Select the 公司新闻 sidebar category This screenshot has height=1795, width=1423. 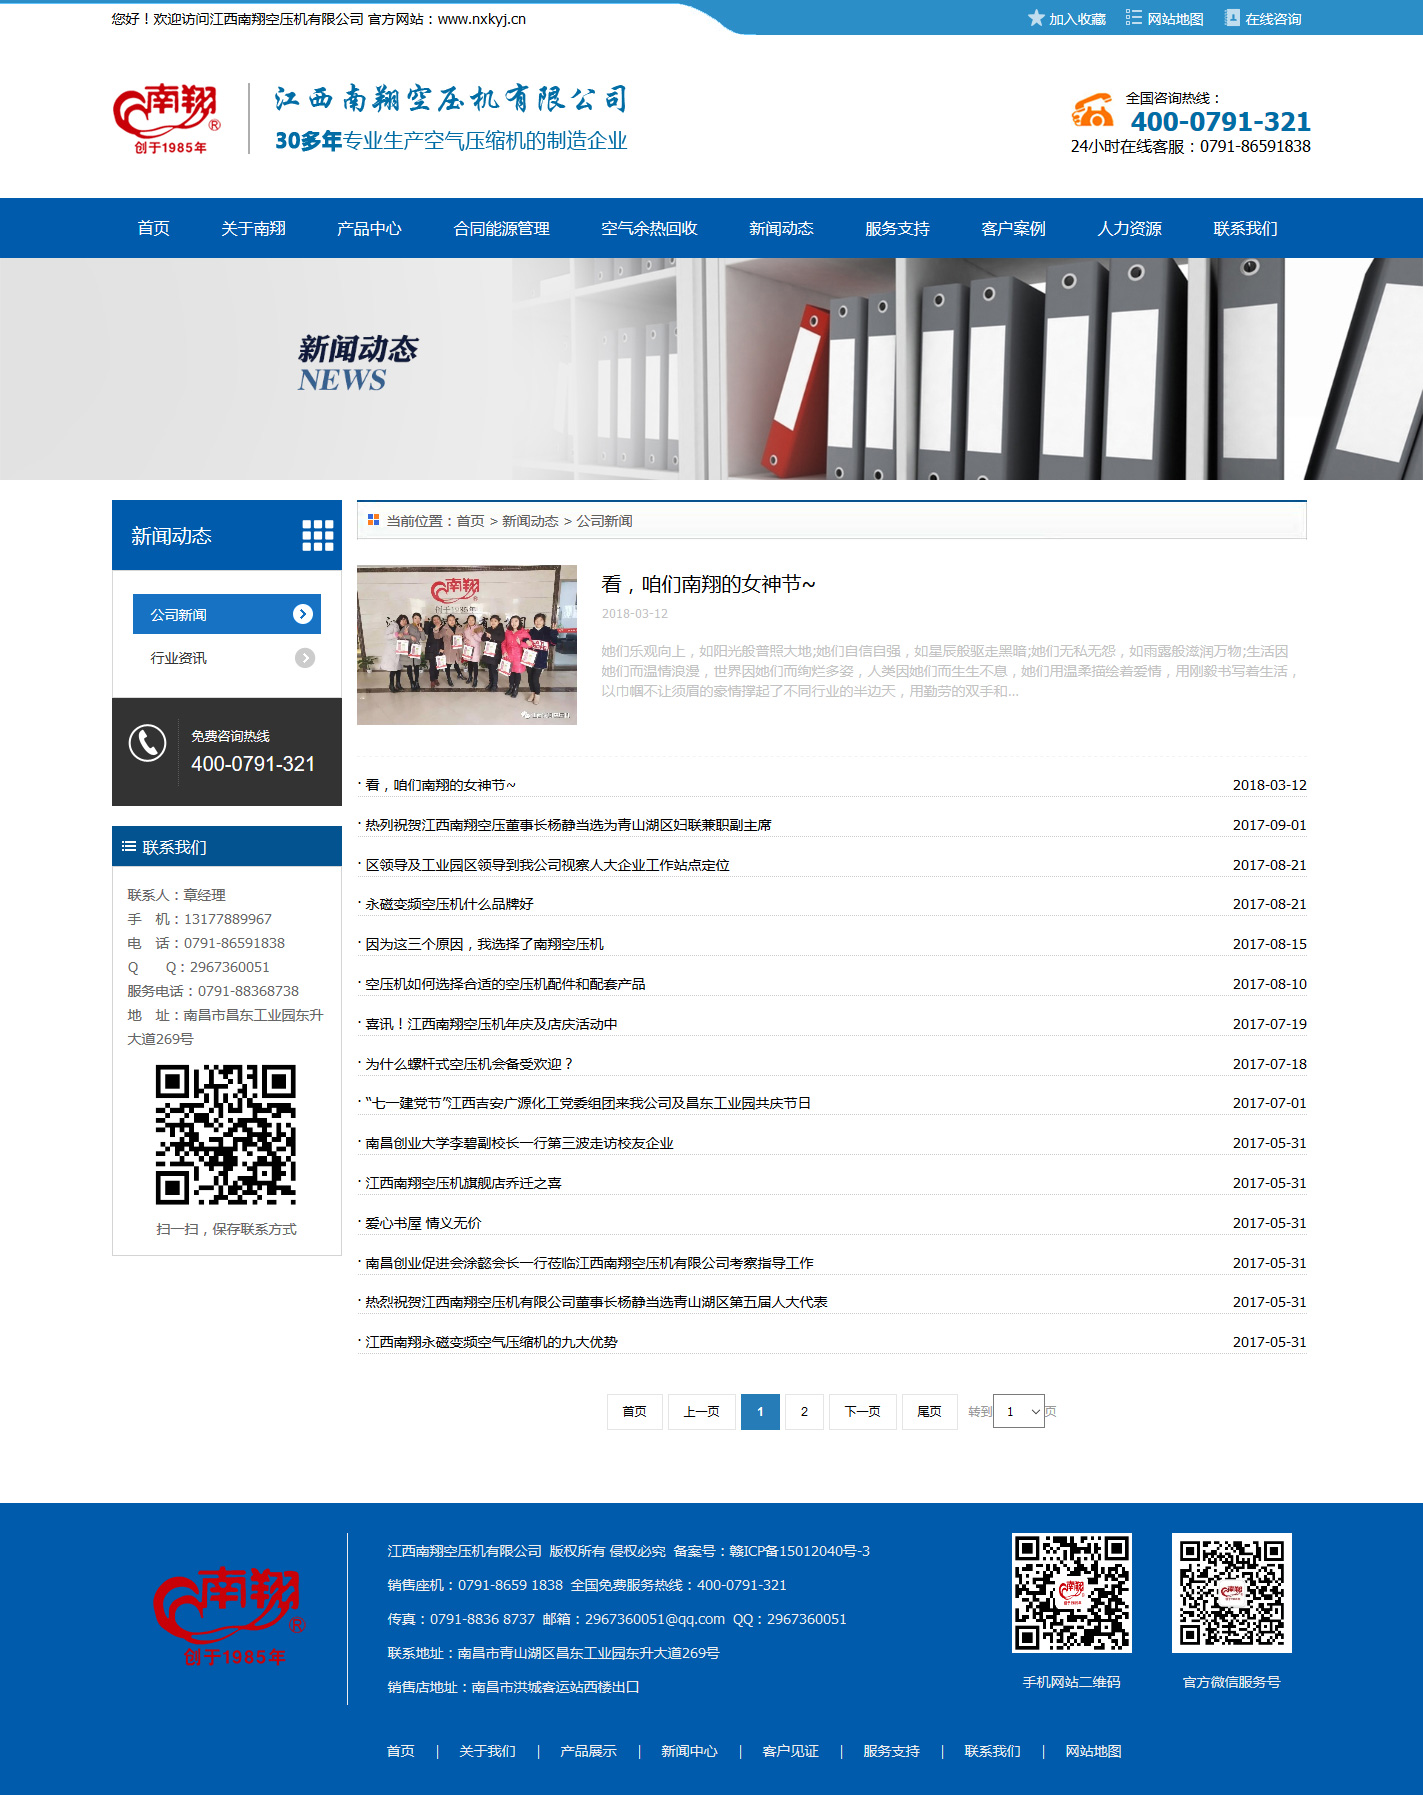click(227, 614)
